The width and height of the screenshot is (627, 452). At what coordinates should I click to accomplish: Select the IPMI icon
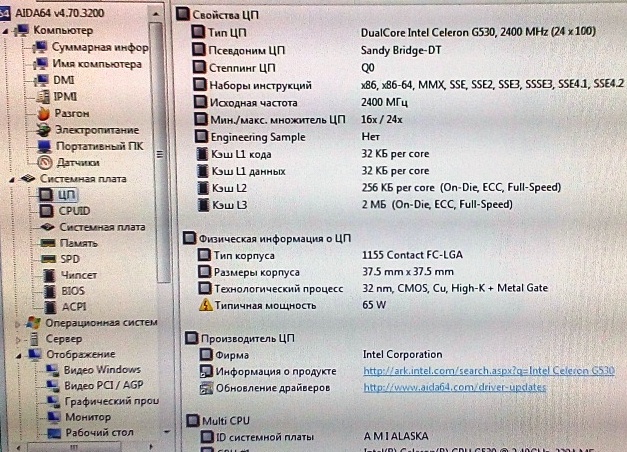(x=42, y=96)
